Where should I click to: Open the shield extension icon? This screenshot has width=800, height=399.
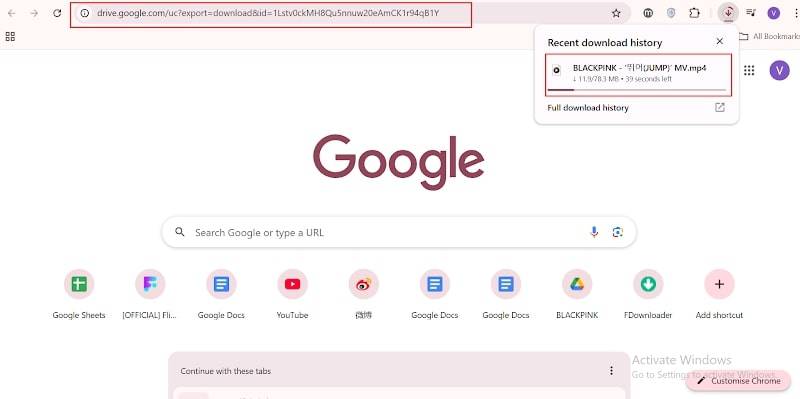click(x=671, y=13)
